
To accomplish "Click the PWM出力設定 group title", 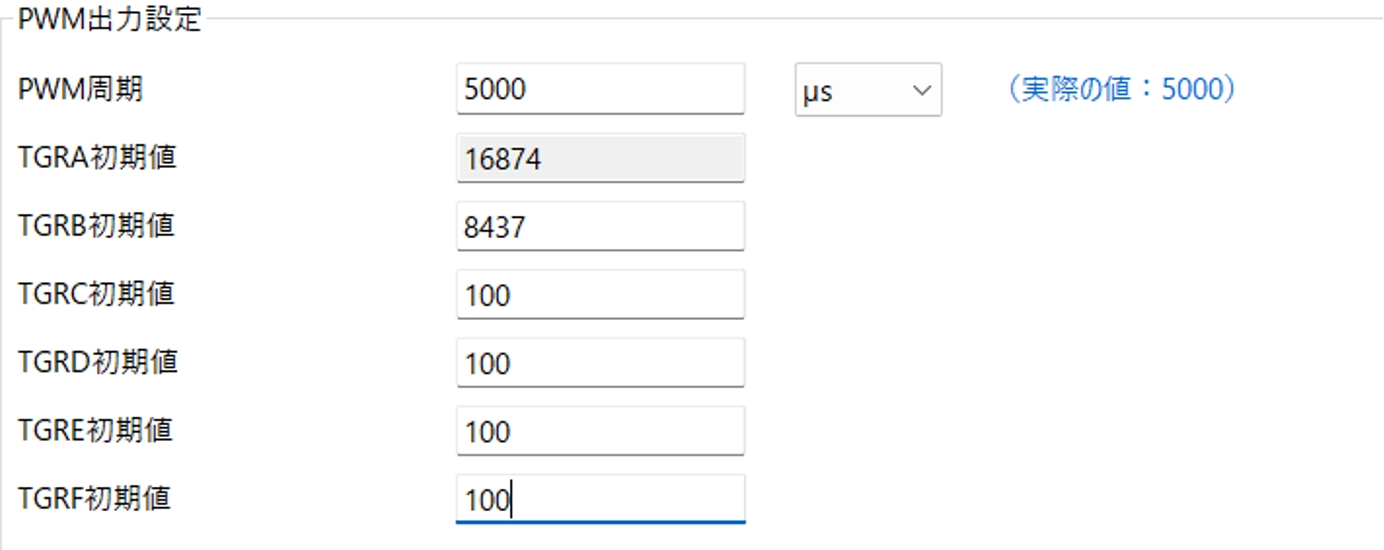I will [110, 19].
